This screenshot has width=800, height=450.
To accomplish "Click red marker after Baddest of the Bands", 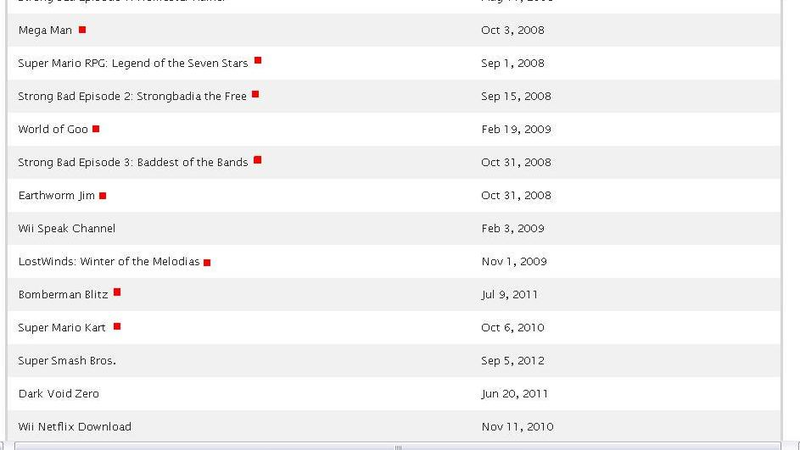I will coord(258,160).
